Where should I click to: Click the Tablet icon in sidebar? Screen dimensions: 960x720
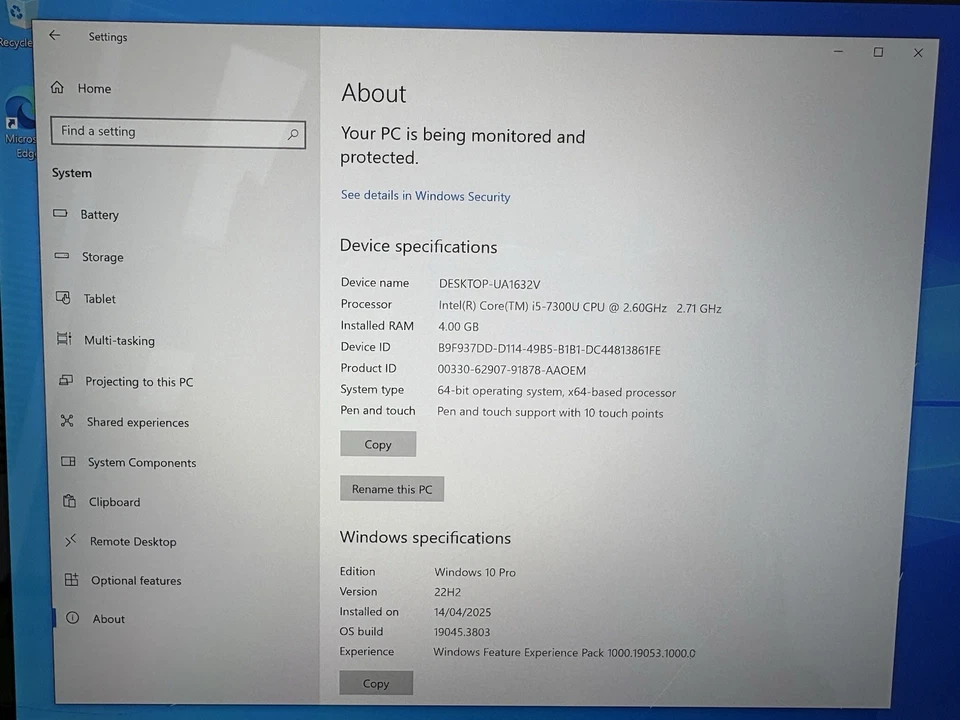coord(63,298)
